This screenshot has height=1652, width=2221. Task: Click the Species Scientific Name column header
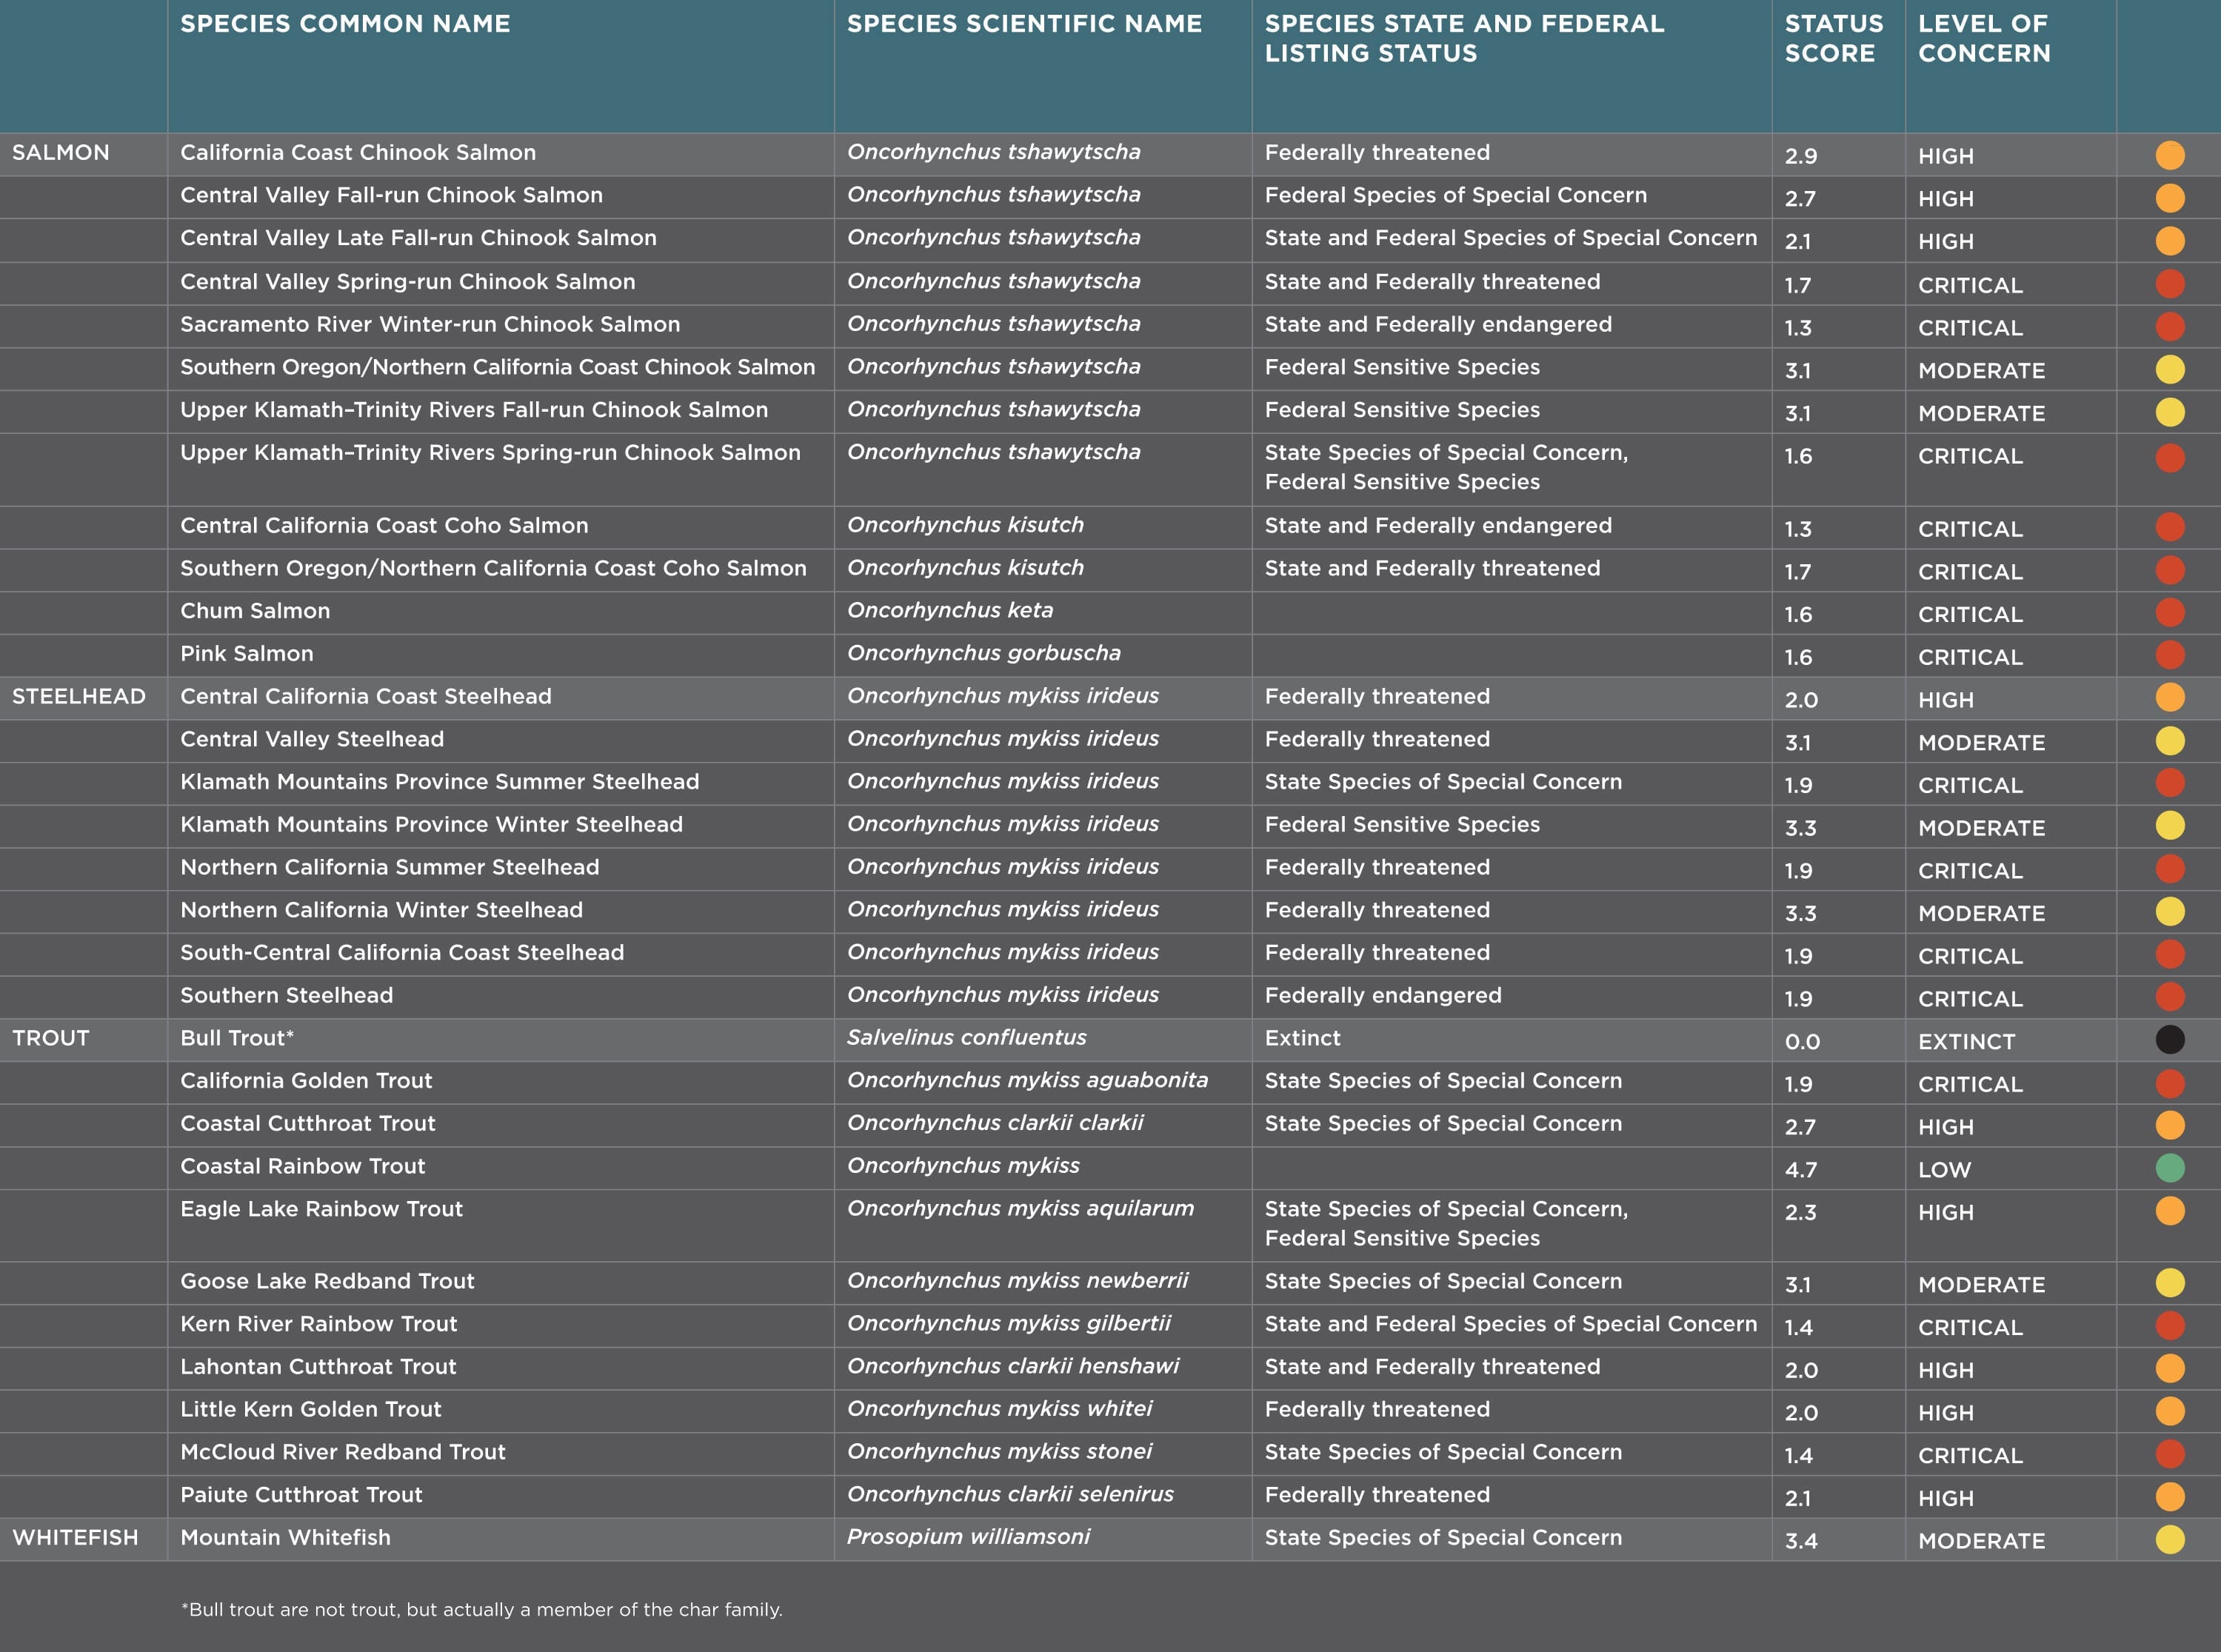[x=1024, y=24]
